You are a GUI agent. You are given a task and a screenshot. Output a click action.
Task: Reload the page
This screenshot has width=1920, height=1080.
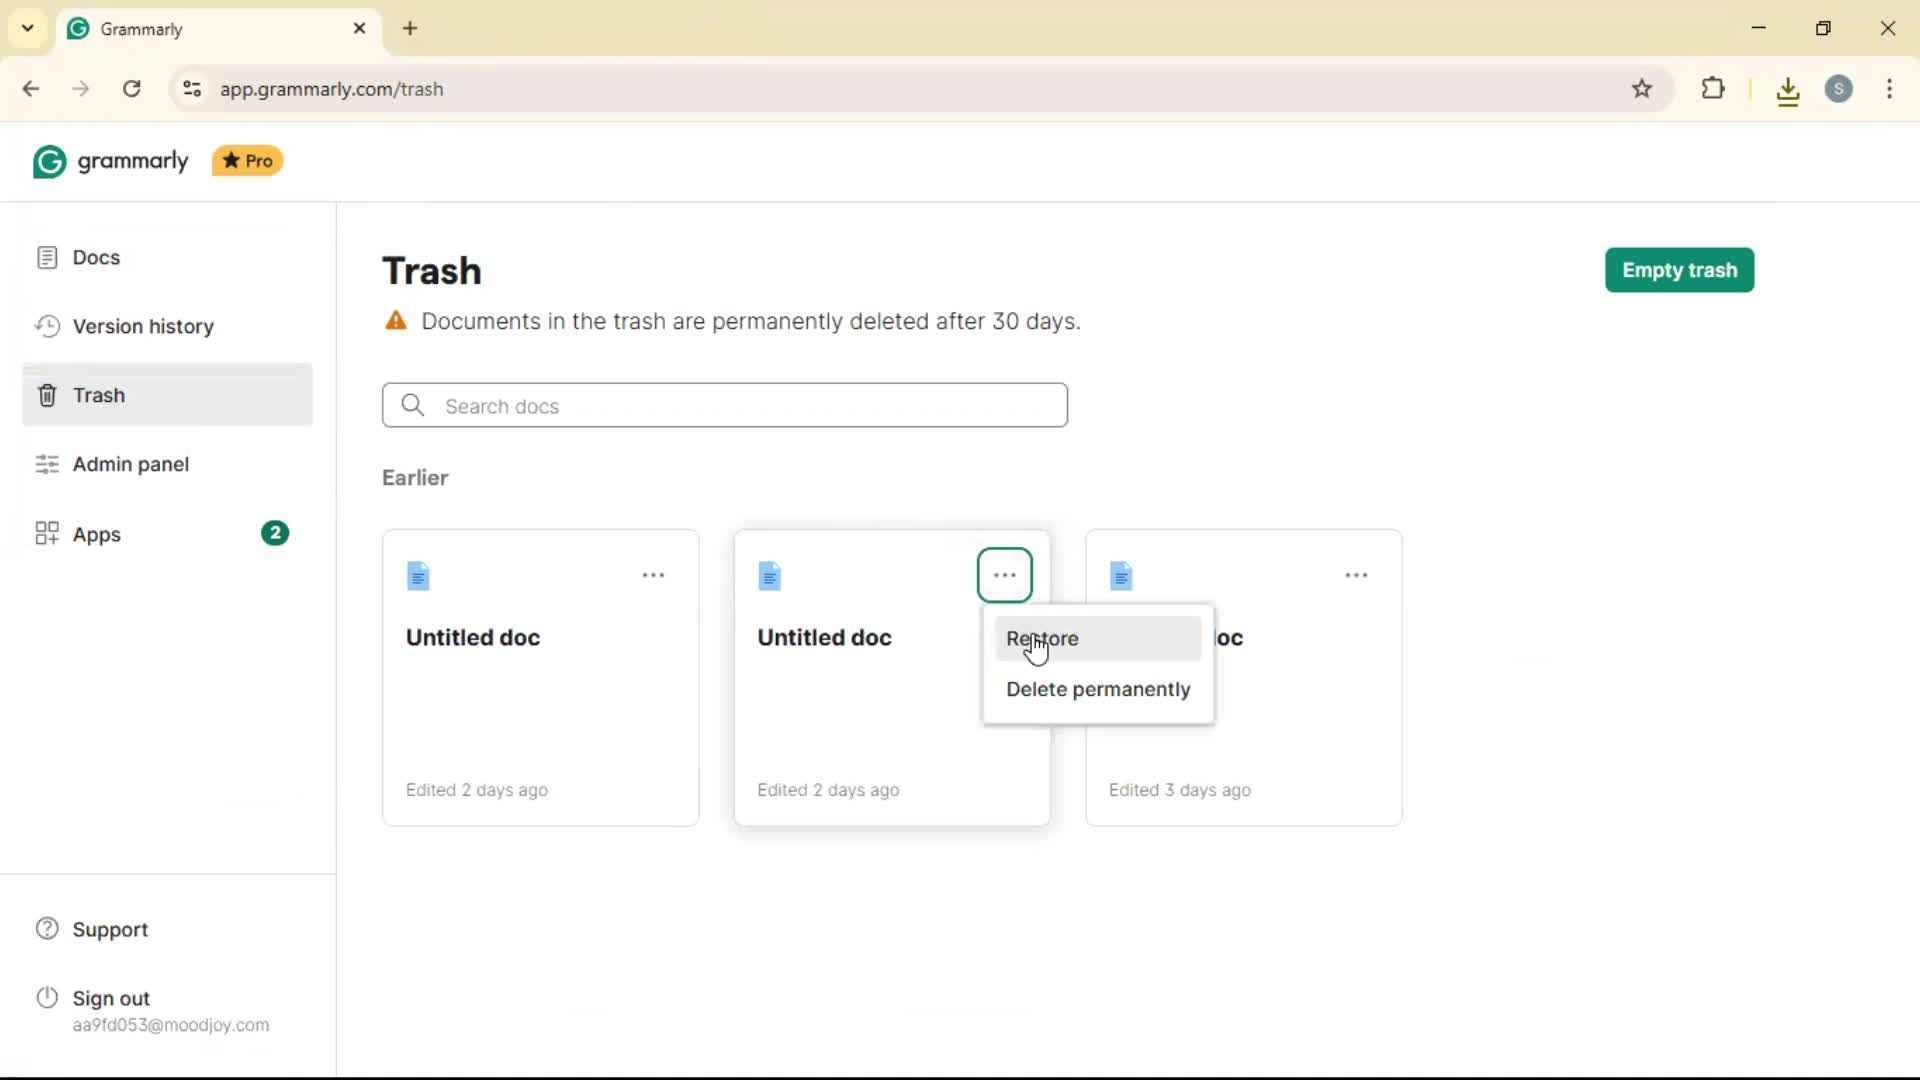pos(131,89)
